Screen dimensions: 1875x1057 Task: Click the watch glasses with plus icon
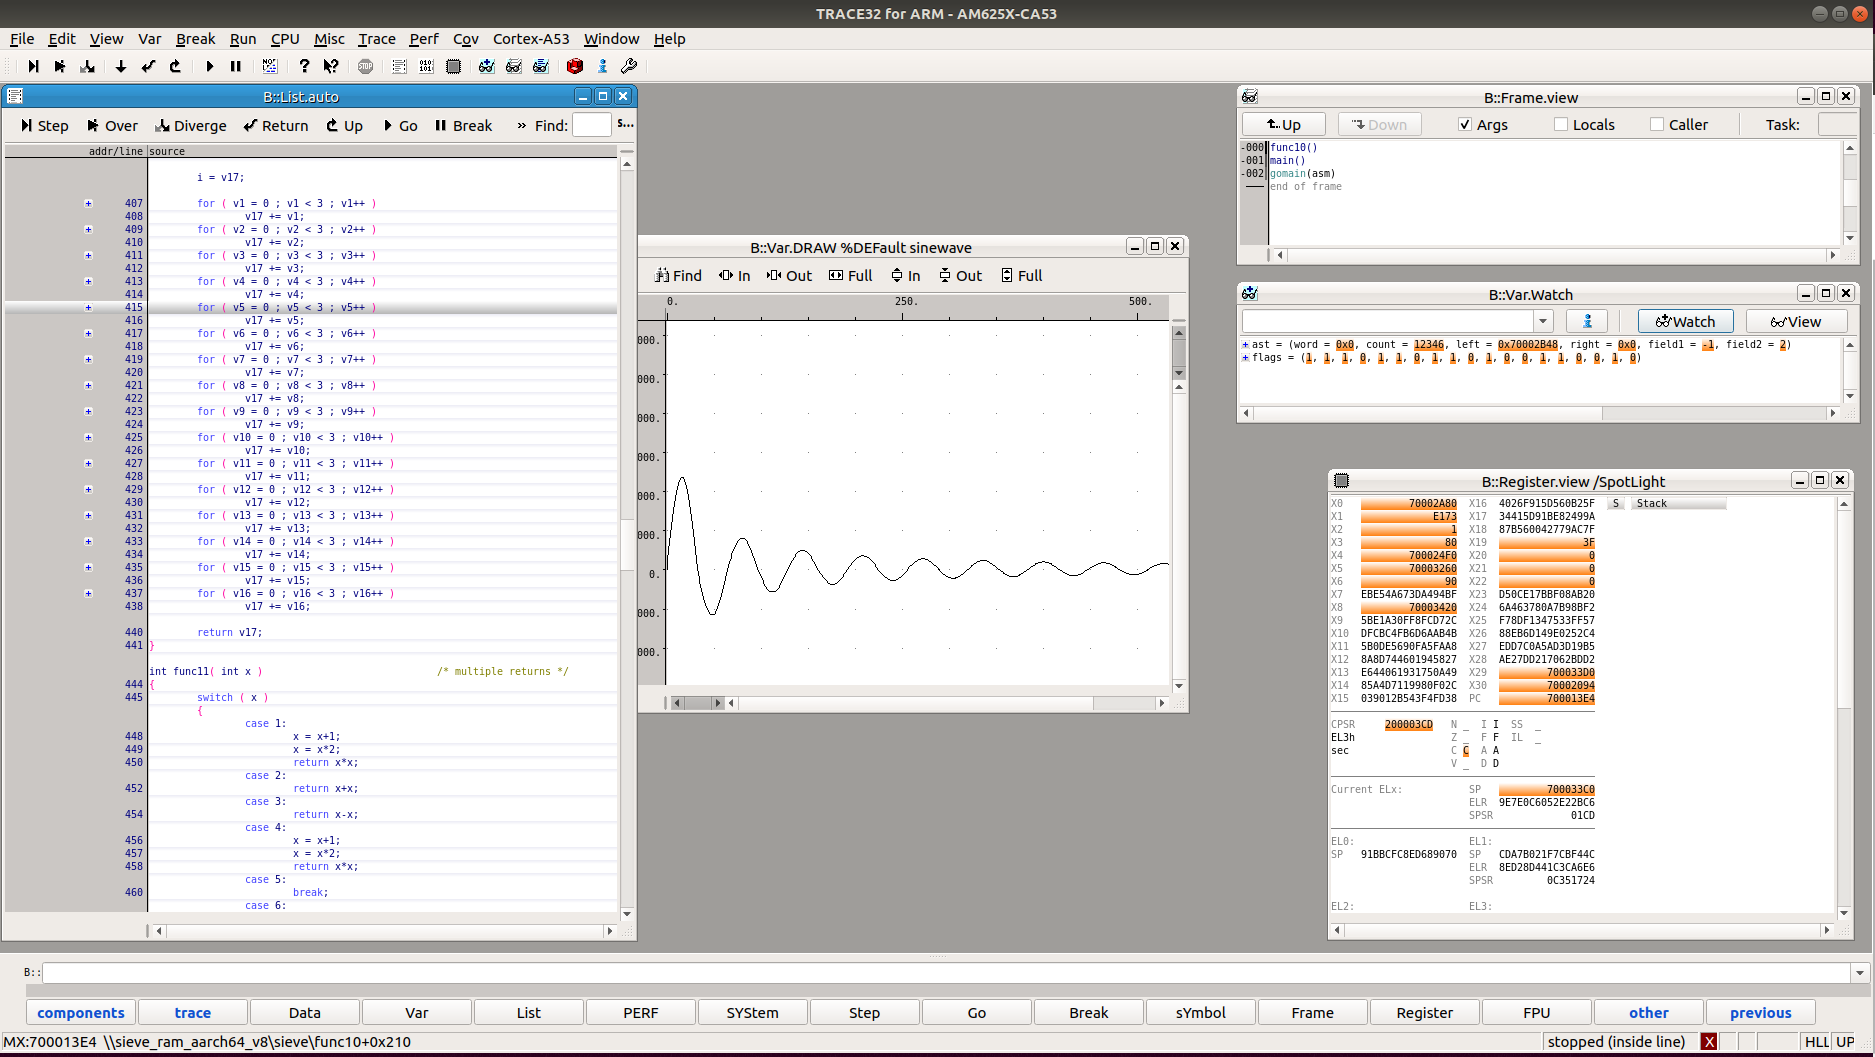point(486,66)
